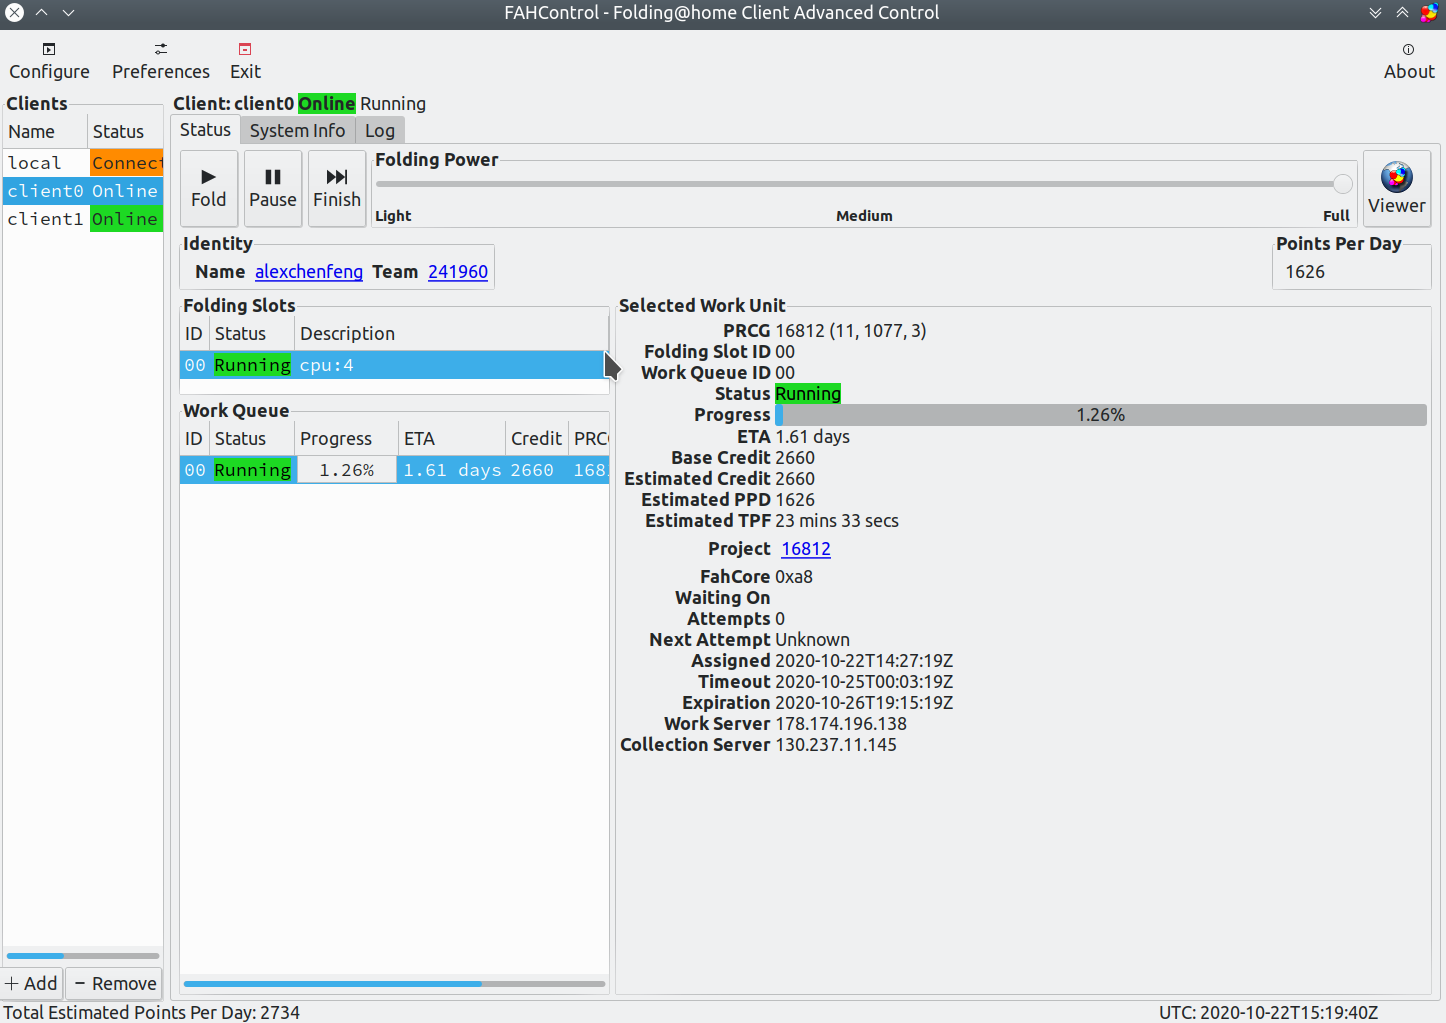Click the Work Queue Progress column header
Image resolution: width=1446 pixels, height=1023 pixels.
[x=347, y=439]
